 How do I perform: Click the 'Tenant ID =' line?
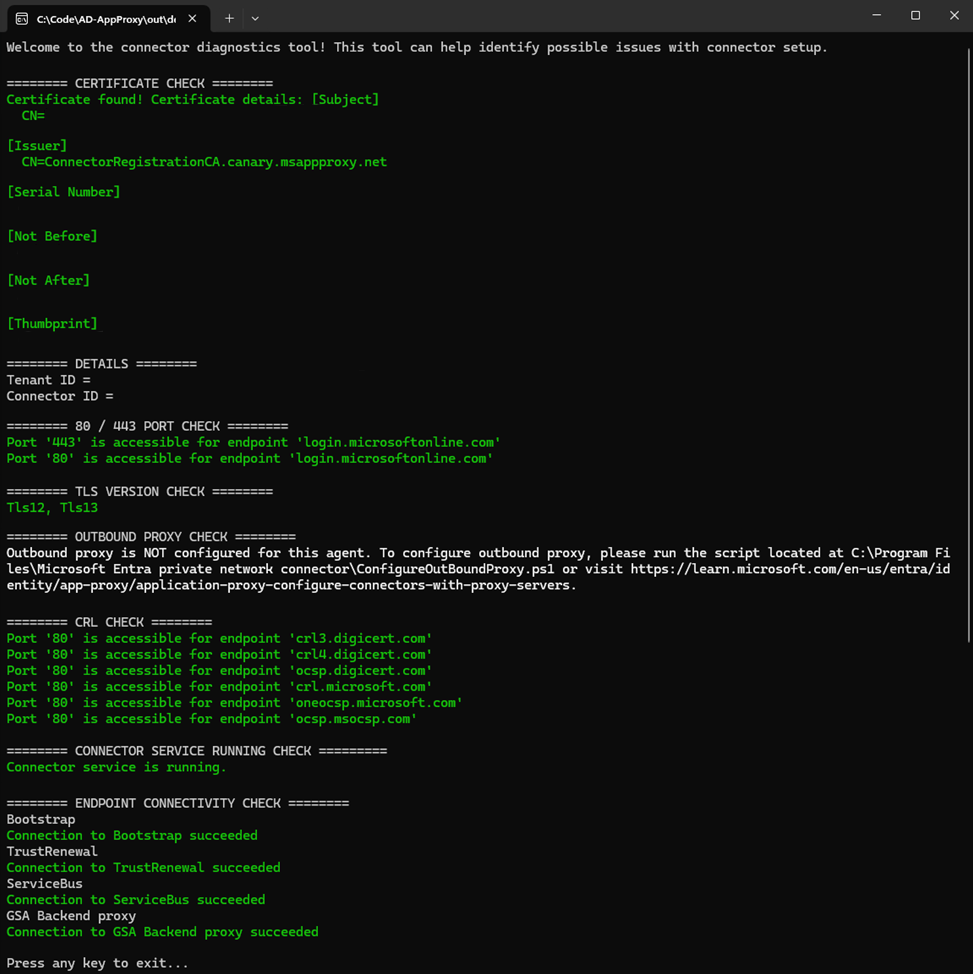[48, 380]
